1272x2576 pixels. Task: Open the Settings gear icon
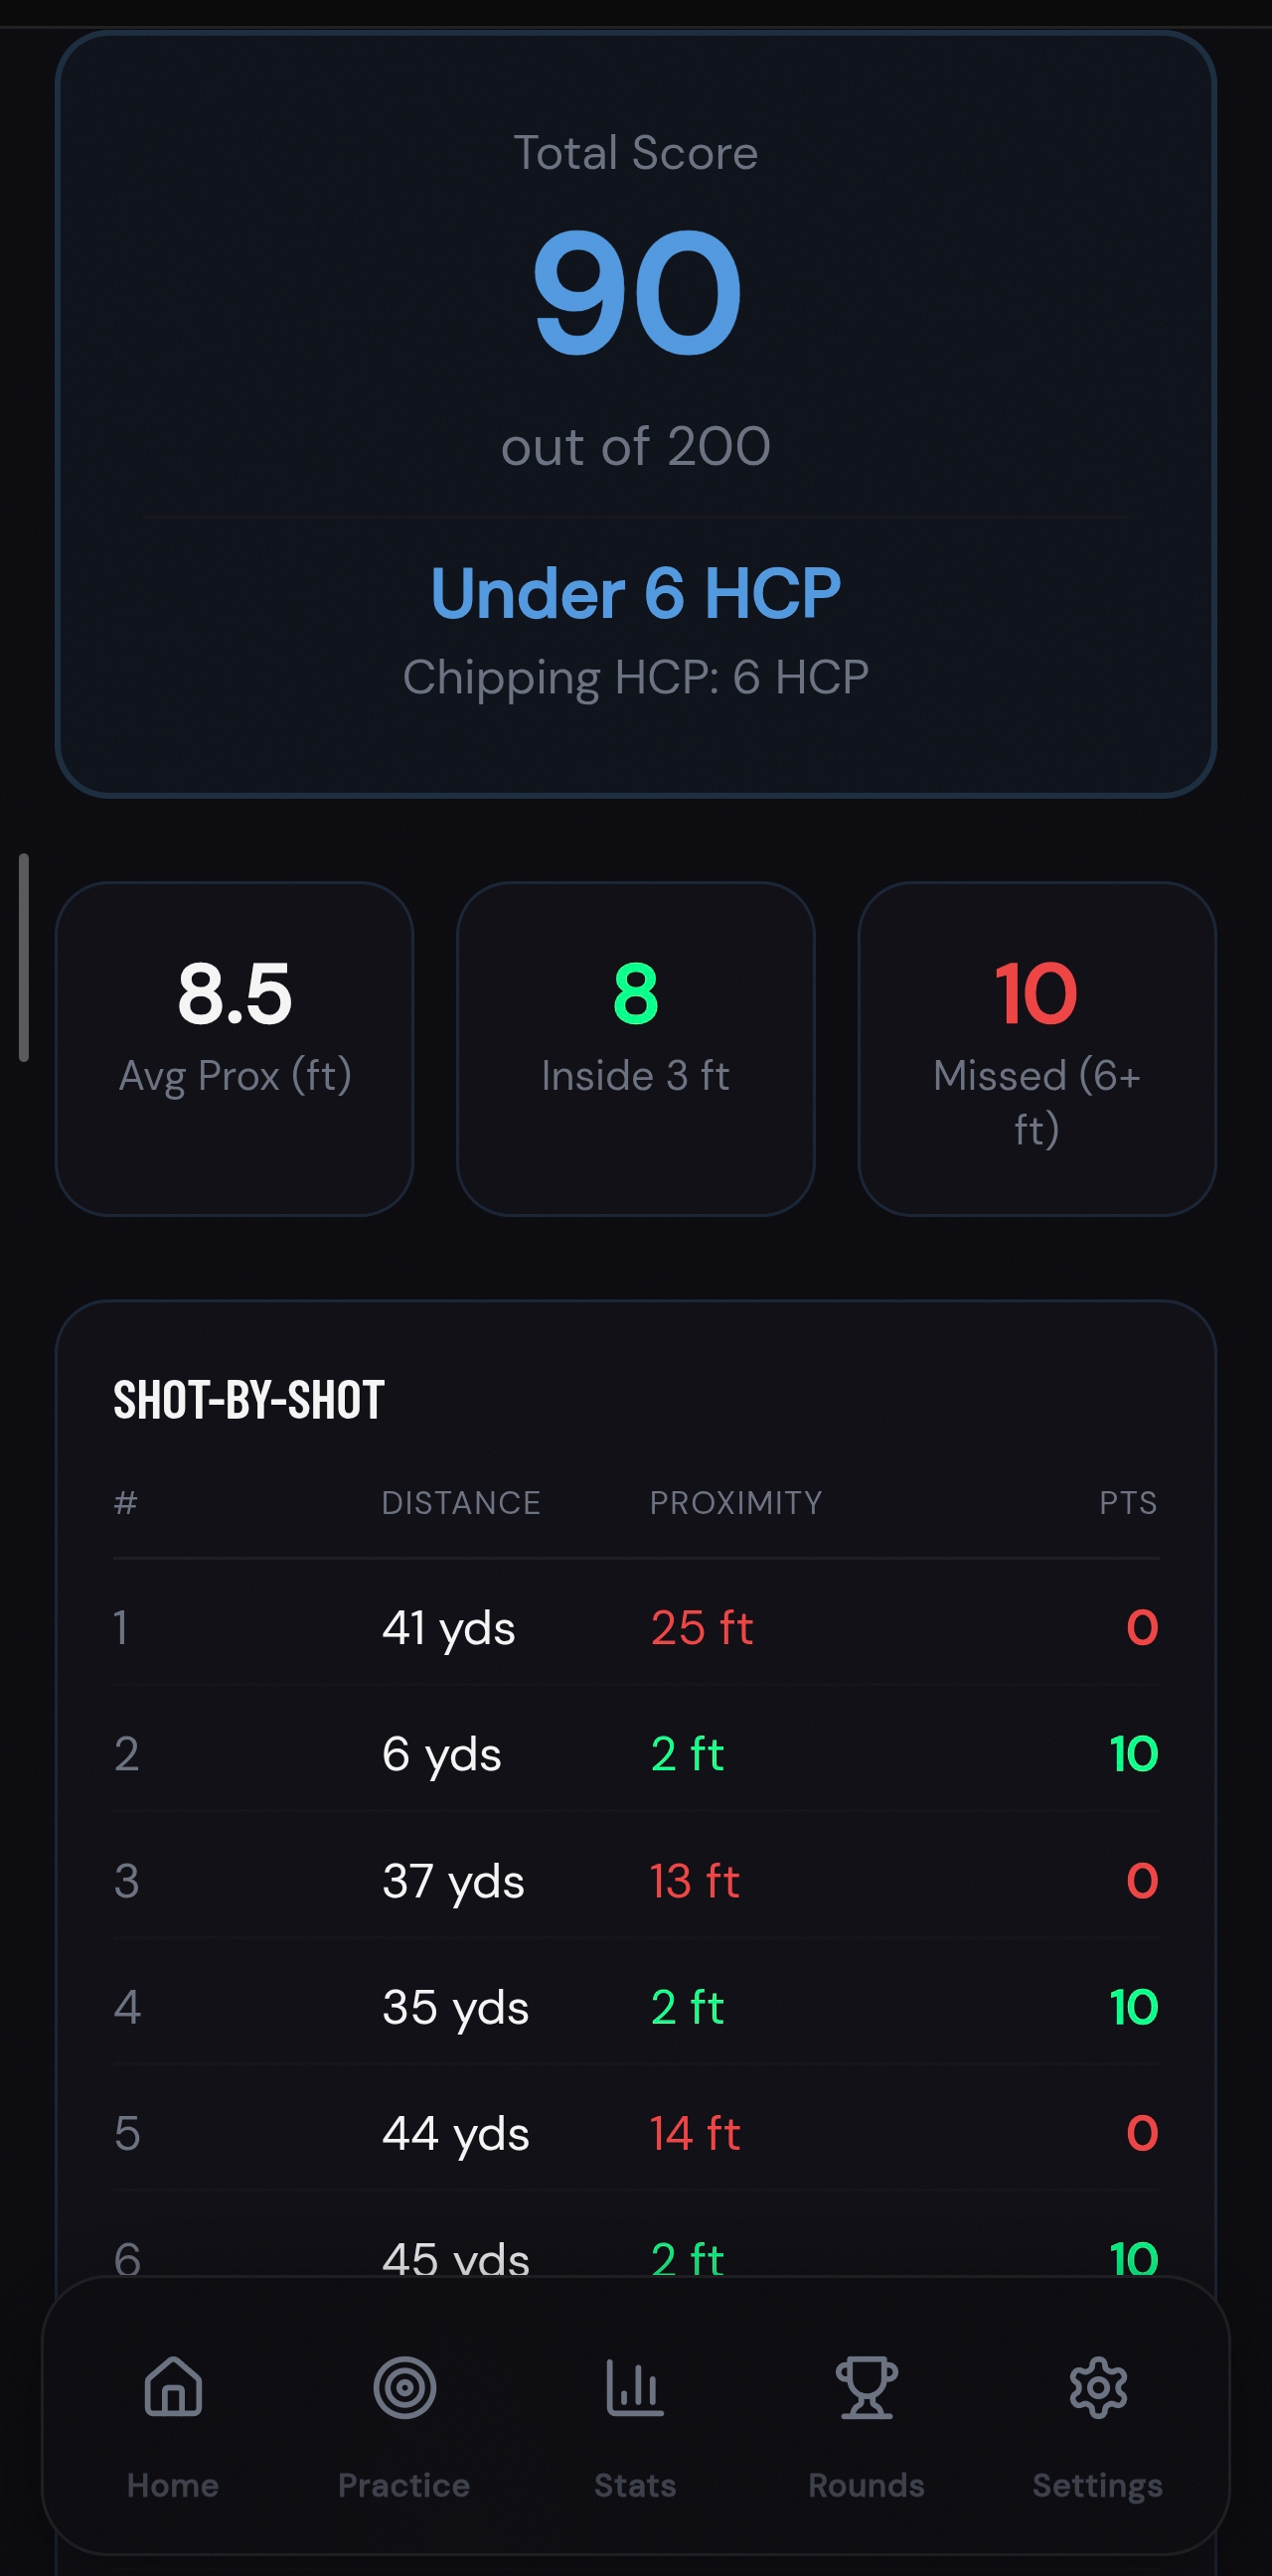[x=1097, y=2390]
